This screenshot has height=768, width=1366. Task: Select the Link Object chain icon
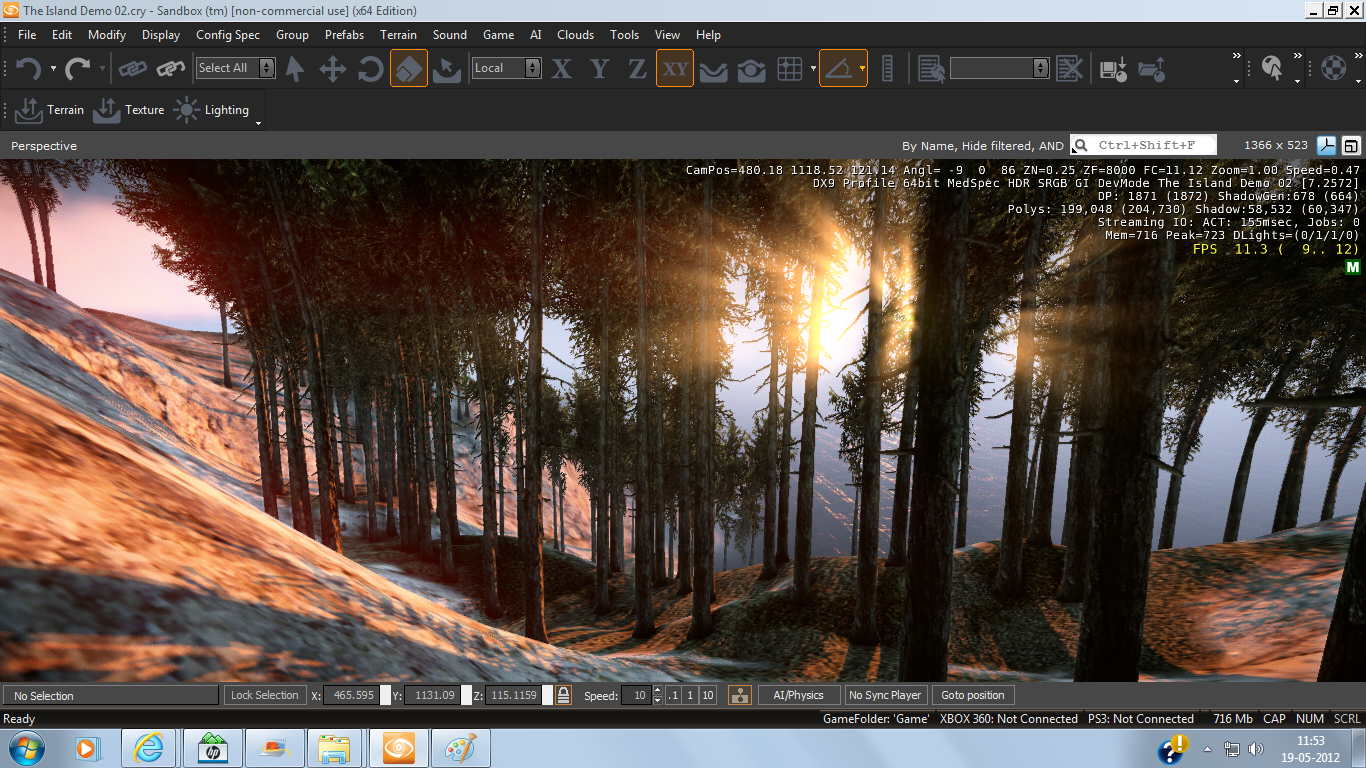point(133,68)
